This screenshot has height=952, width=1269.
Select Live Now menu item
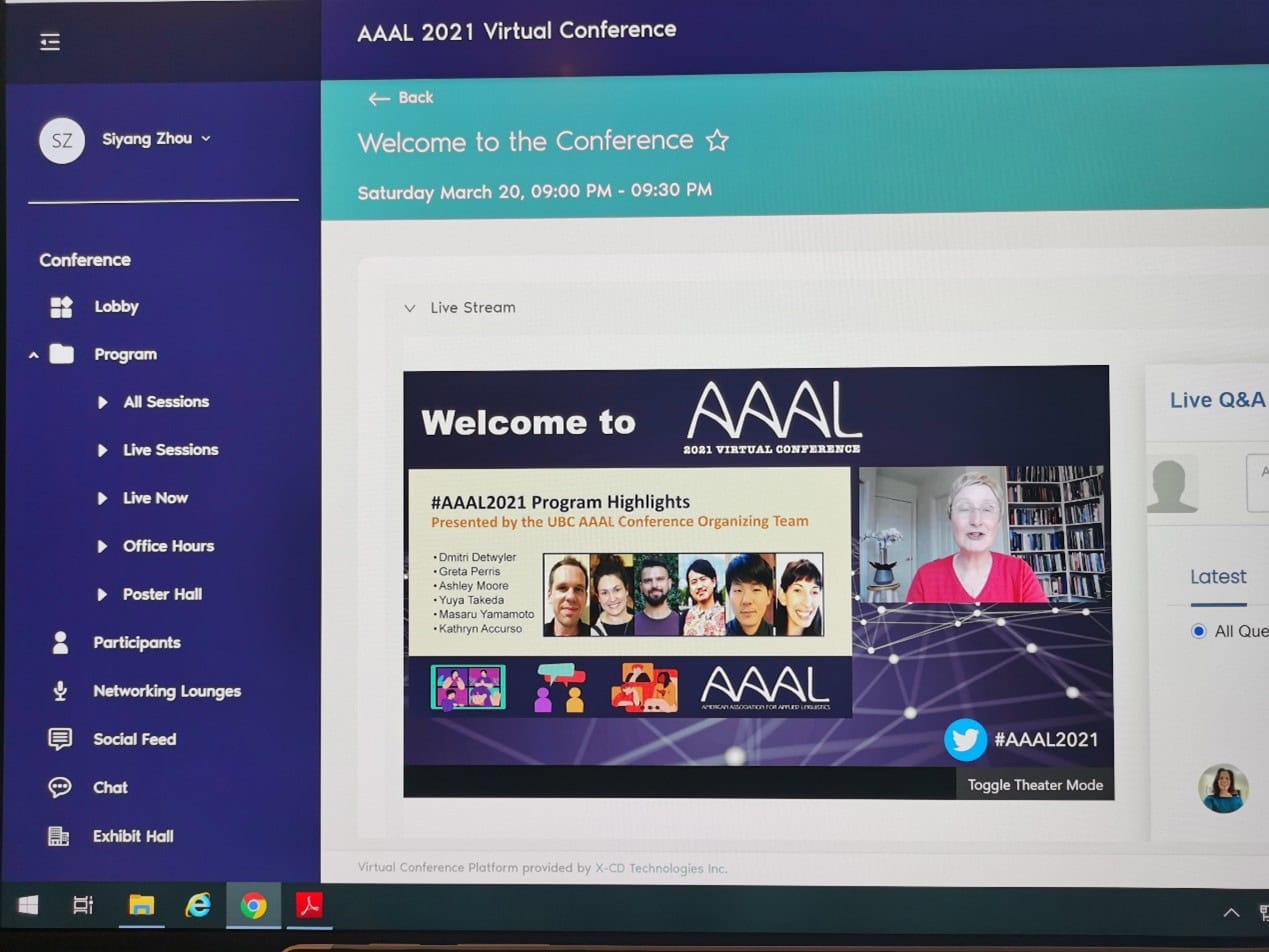click(x=155, y=498)
